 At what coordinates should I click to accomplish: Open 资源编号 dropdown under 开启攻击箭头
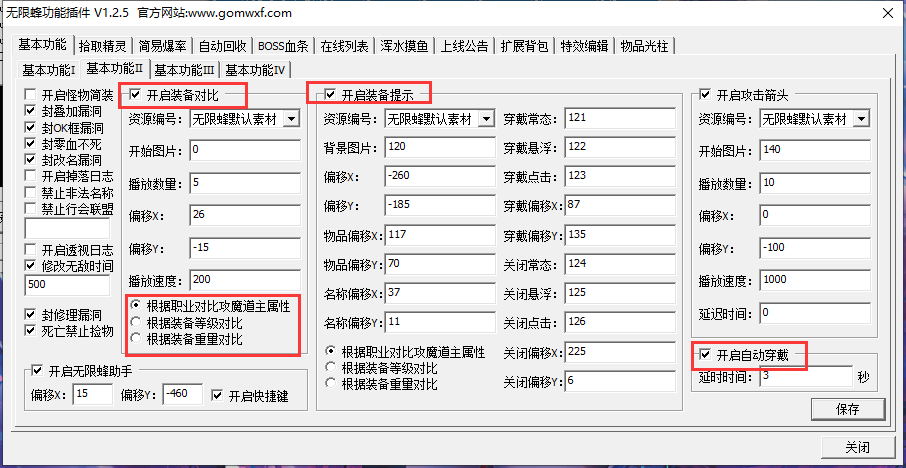coord(861,119)
